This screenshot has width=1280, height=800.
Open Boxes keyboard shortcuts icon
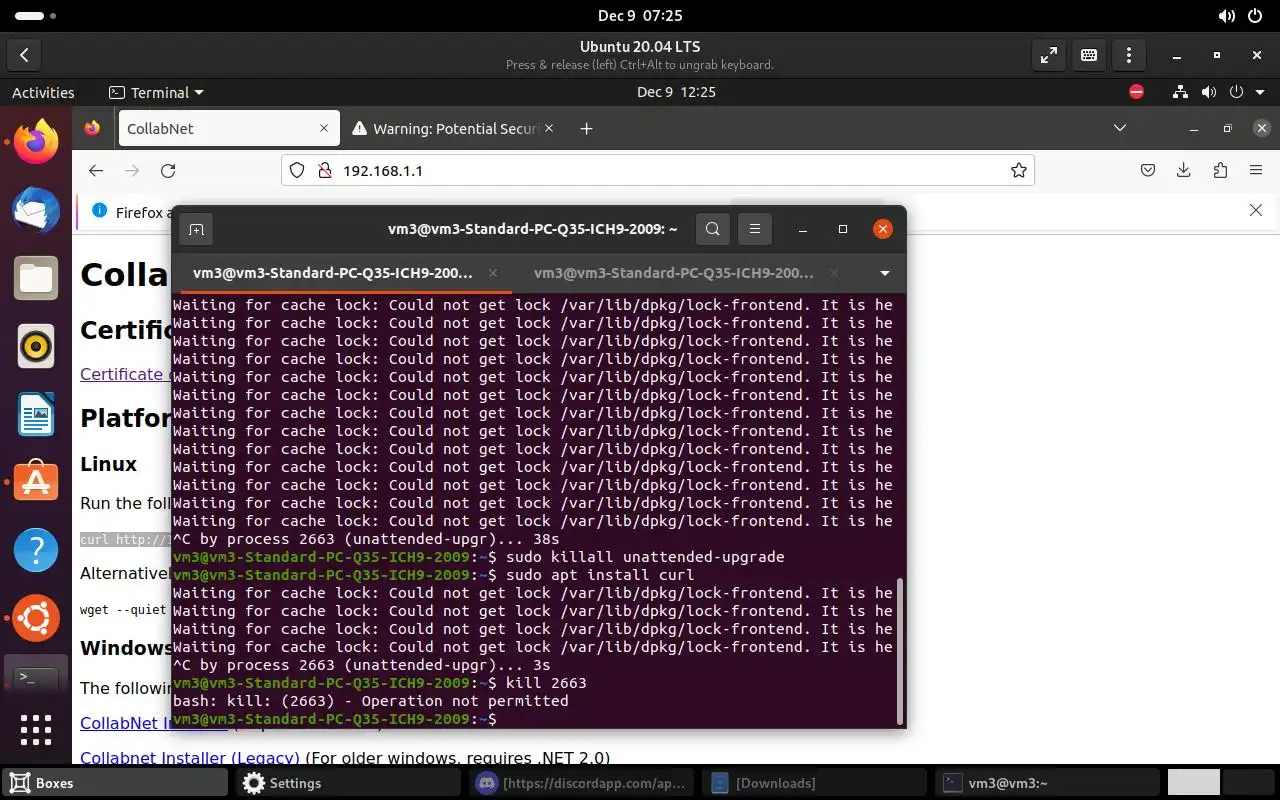[1089, 56]
